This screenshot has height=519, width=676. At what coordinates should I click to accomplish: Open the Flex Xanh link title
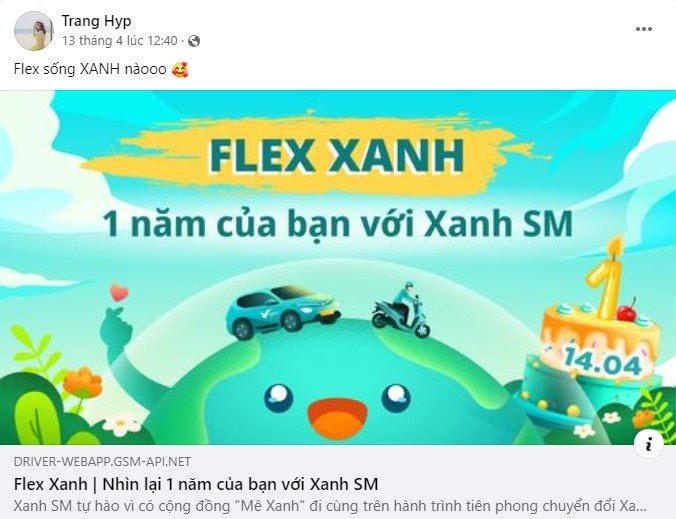[196, 484]
